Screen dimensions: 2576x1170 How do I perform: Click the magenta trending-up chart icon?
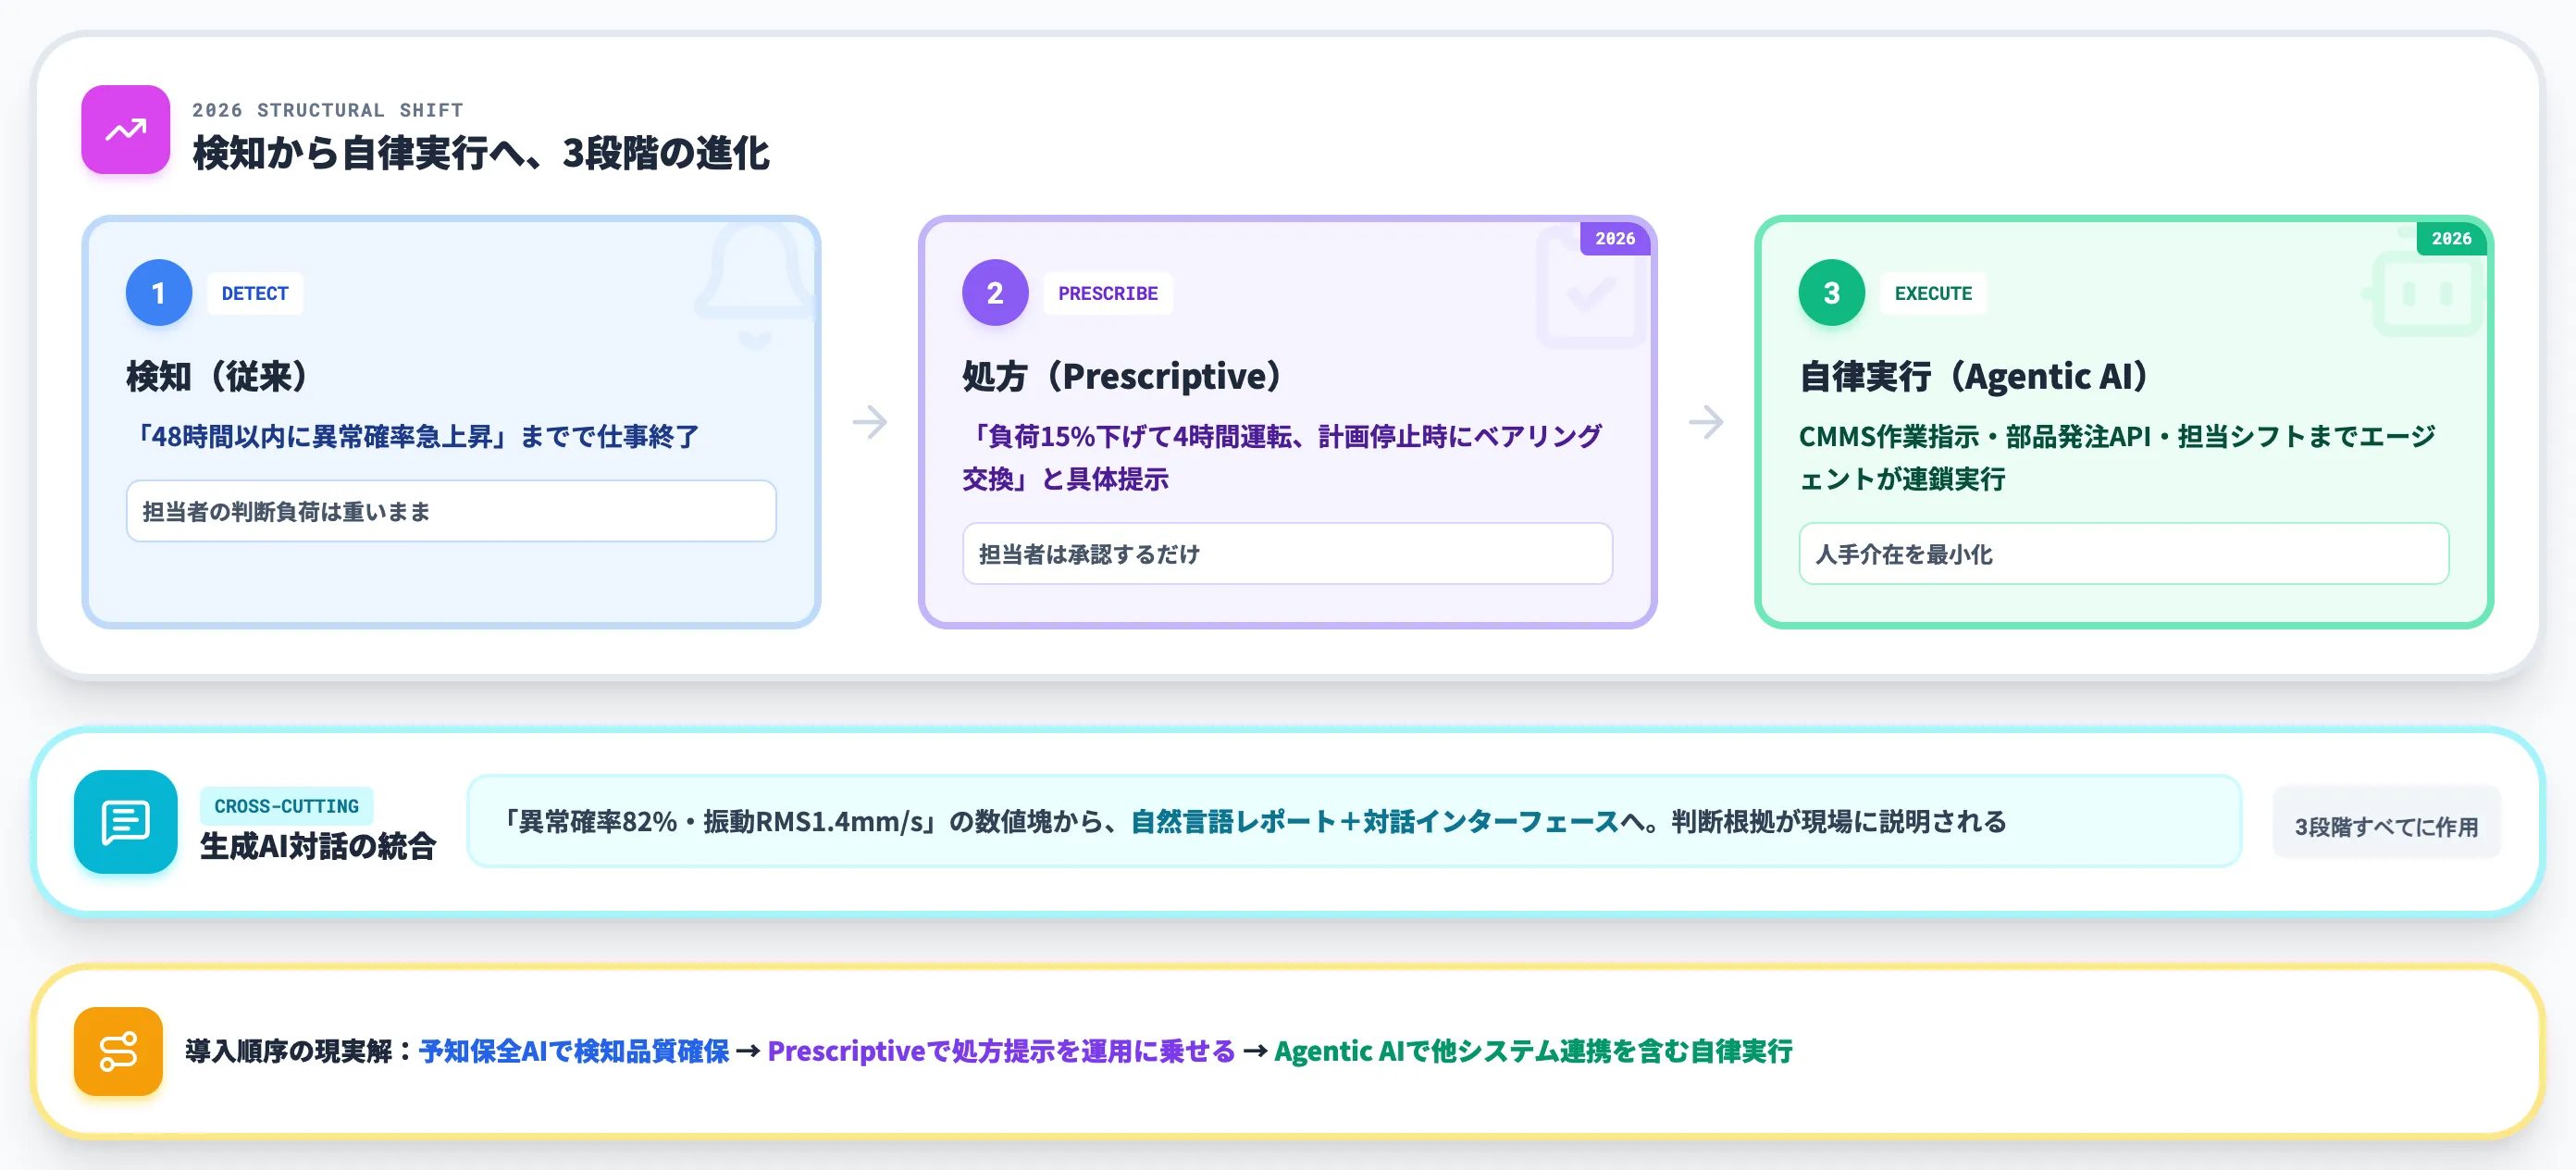[x=125, y=130]
